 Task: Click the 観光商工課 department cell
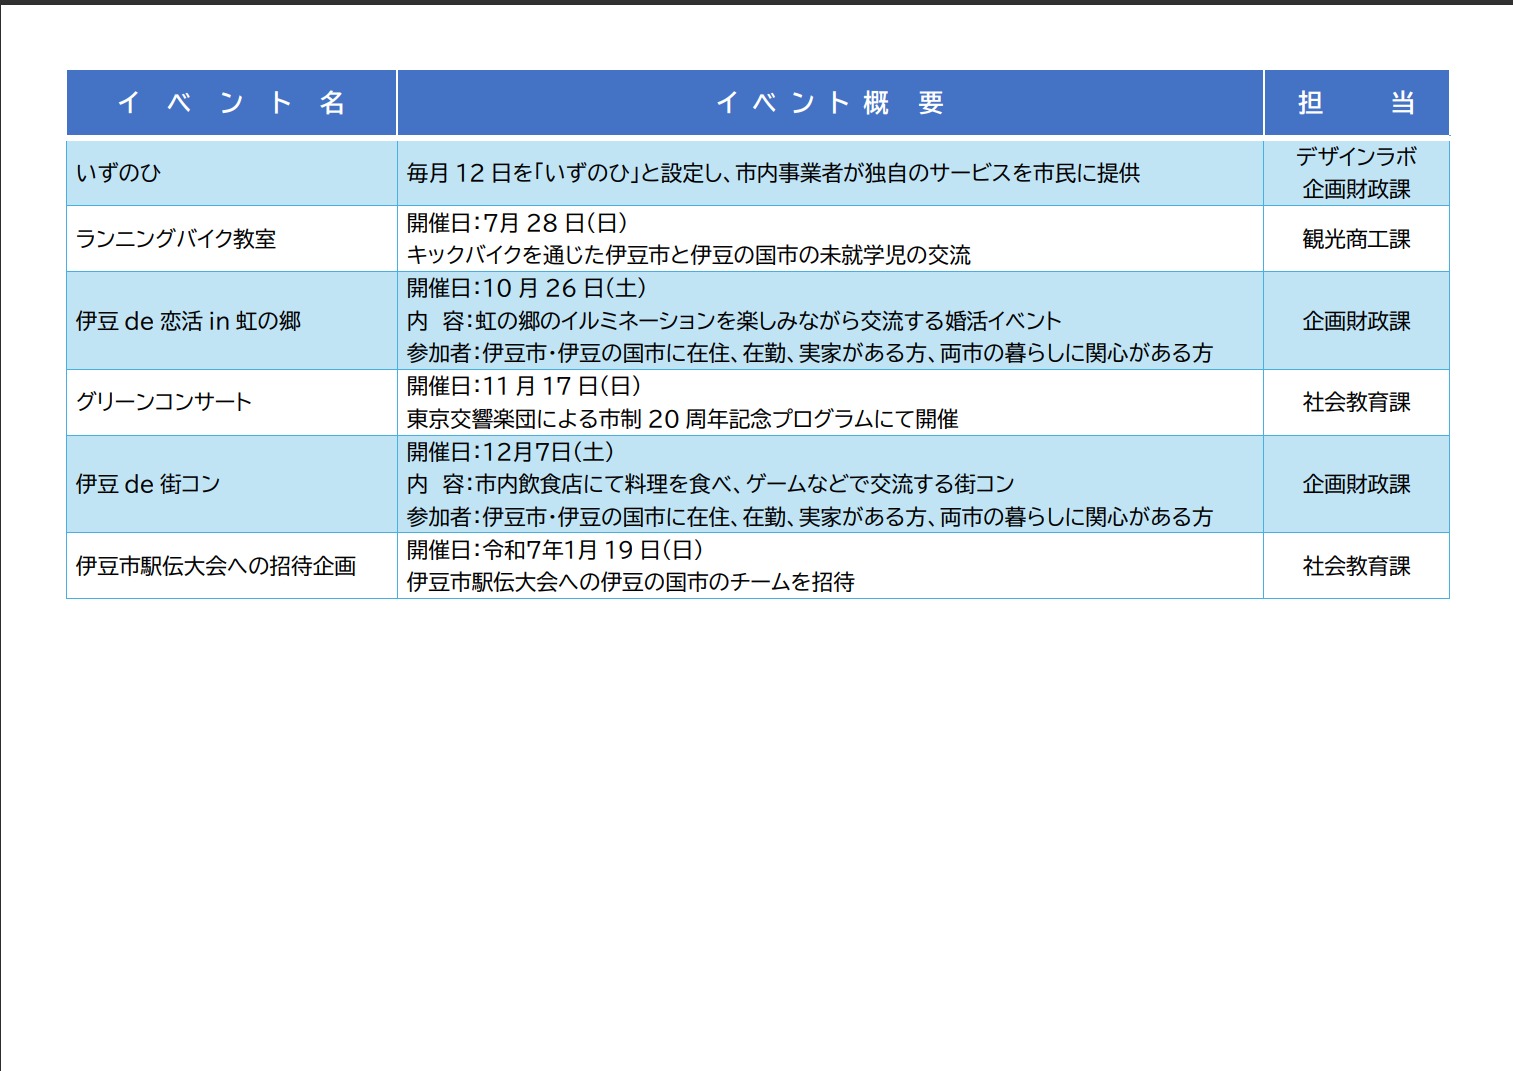1356,239
